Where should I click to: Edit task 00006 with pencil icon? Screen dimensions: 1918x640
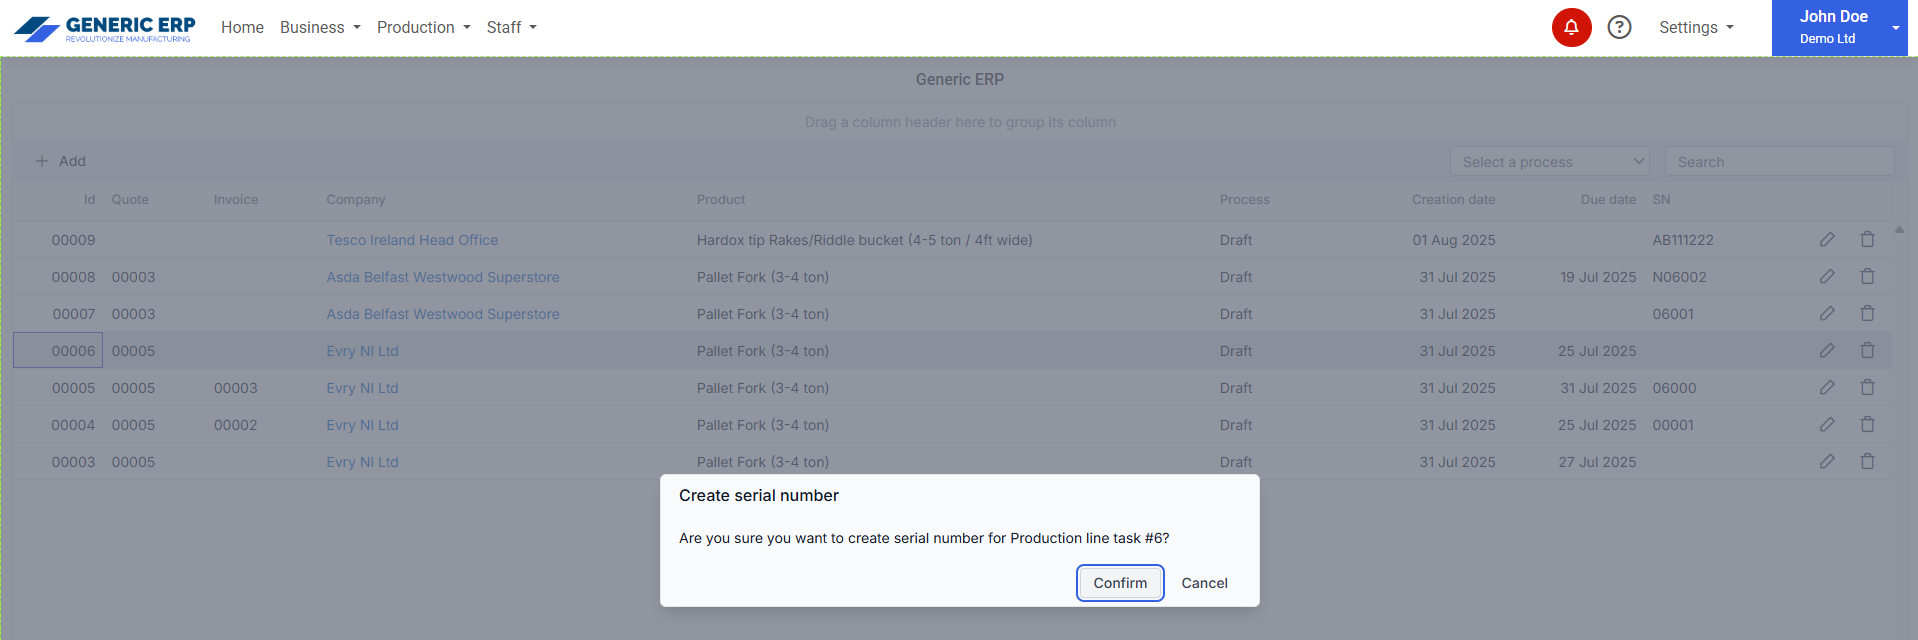1827,351
